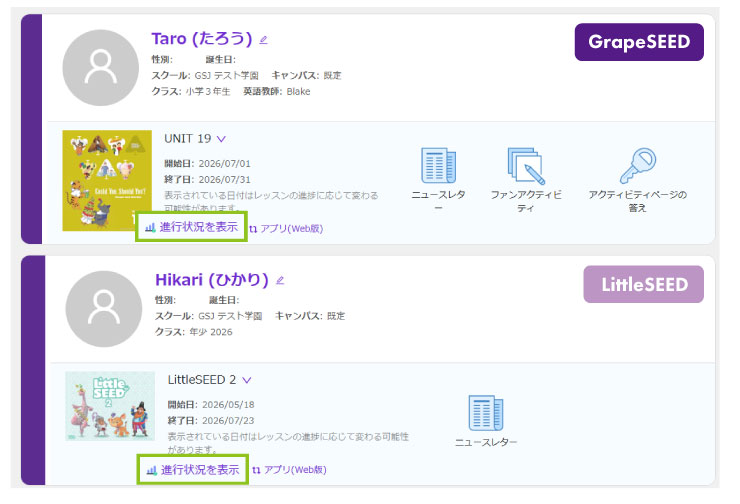
Task: Click the GrapeSEED badge button
Action: coord(639,42)
